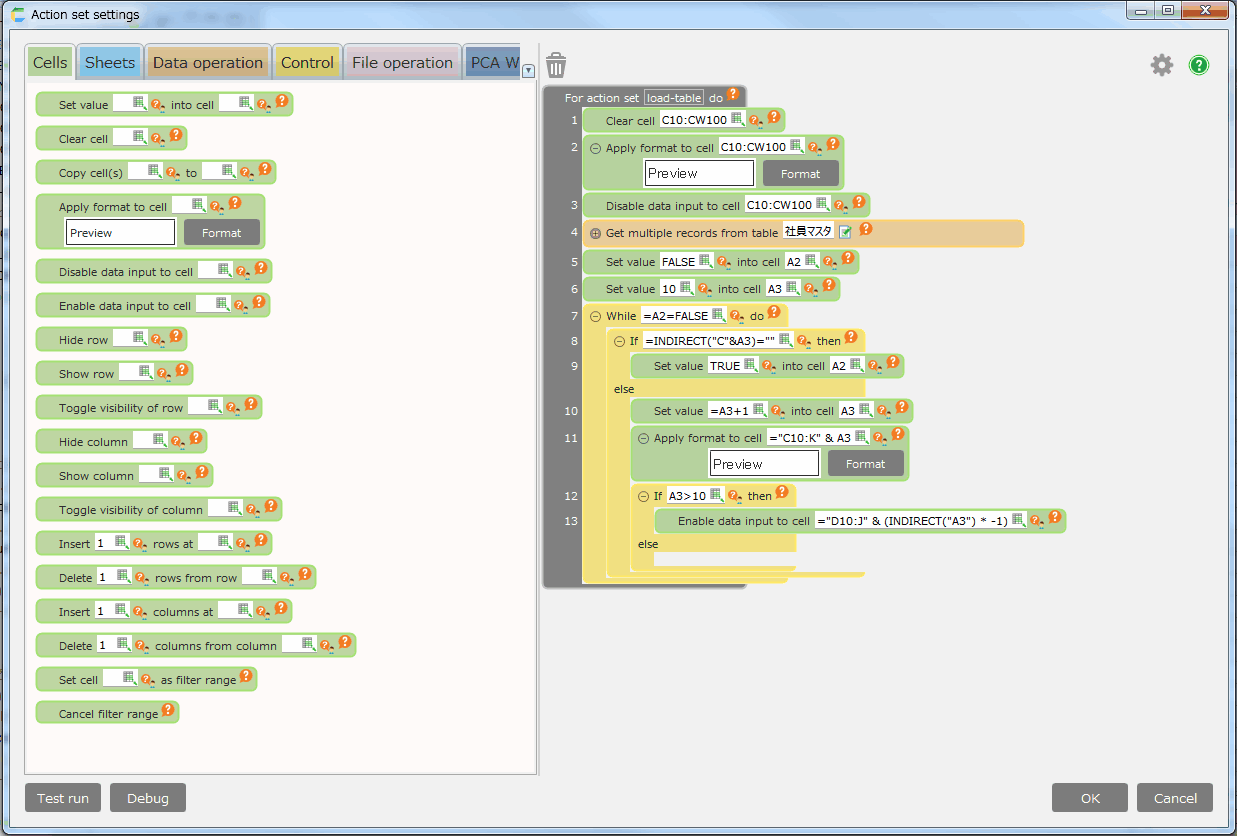Switch to the Sheets tab

(x=109, y=62)
